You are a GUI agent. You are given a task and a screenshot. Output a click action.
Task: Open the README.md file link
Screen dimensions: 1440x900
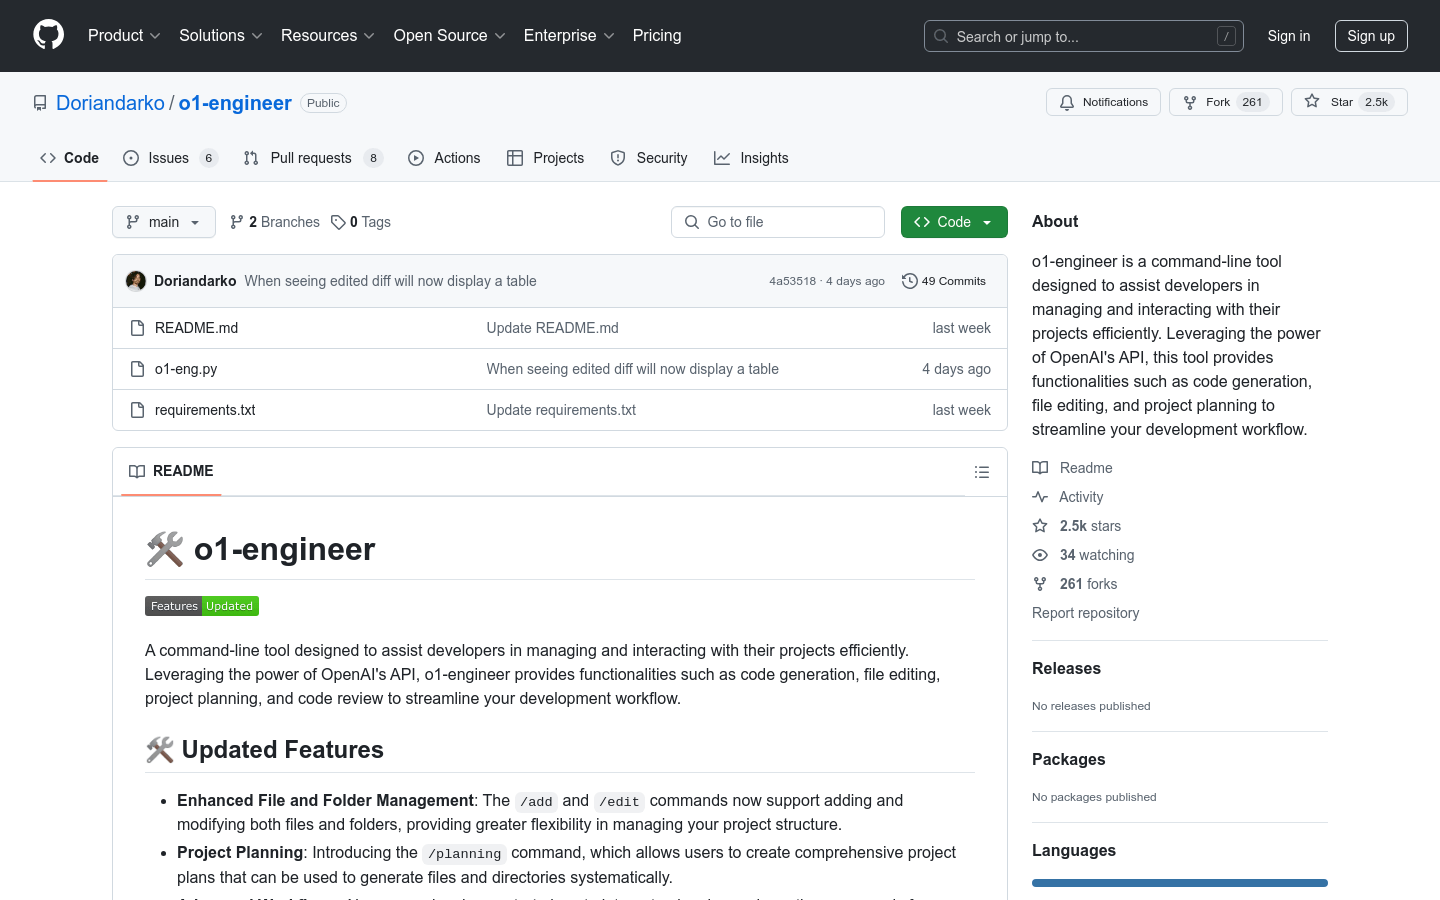point(196,328)
